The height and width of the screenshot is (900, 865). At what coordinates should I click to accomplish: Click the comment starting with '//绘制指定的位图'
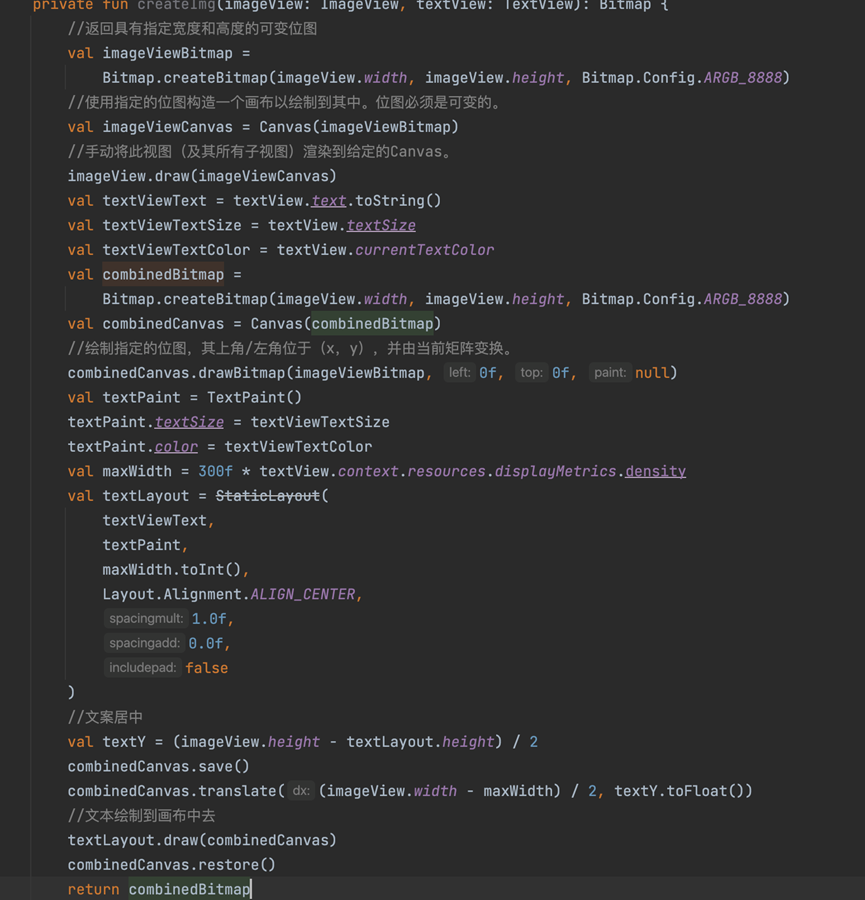pos(292,348)
